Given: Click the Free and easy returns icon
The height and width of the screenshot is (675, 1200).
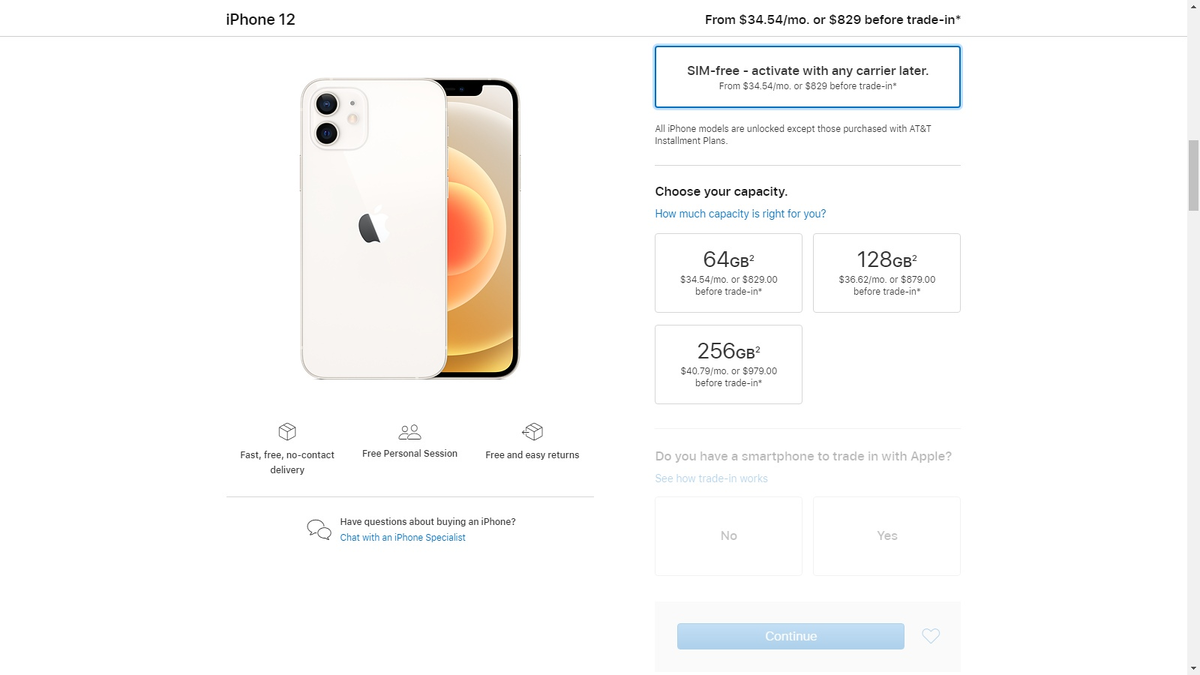Looking at the screenshot, I should pyautogui.click(x=532, y=431).
